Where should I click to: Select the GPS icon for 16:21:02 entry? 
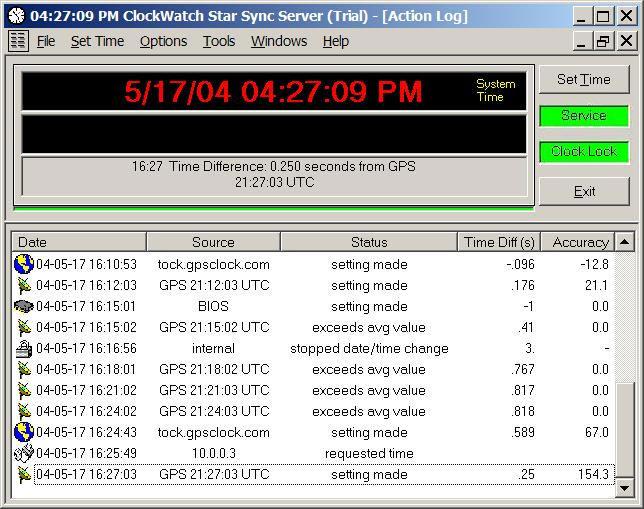click(24, 391)
